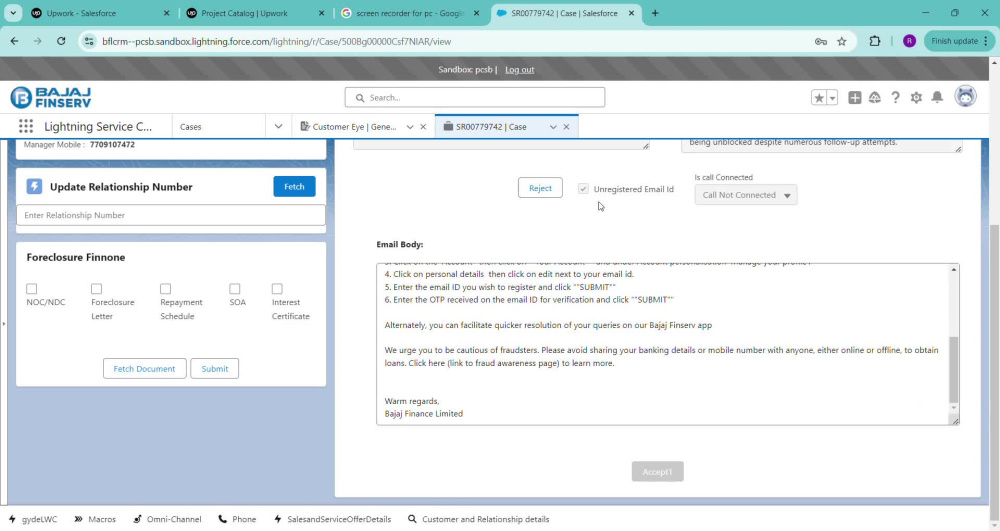1000x531 pixels.
Task: Reload the page with browser refresh
Action: coord(61,41)
